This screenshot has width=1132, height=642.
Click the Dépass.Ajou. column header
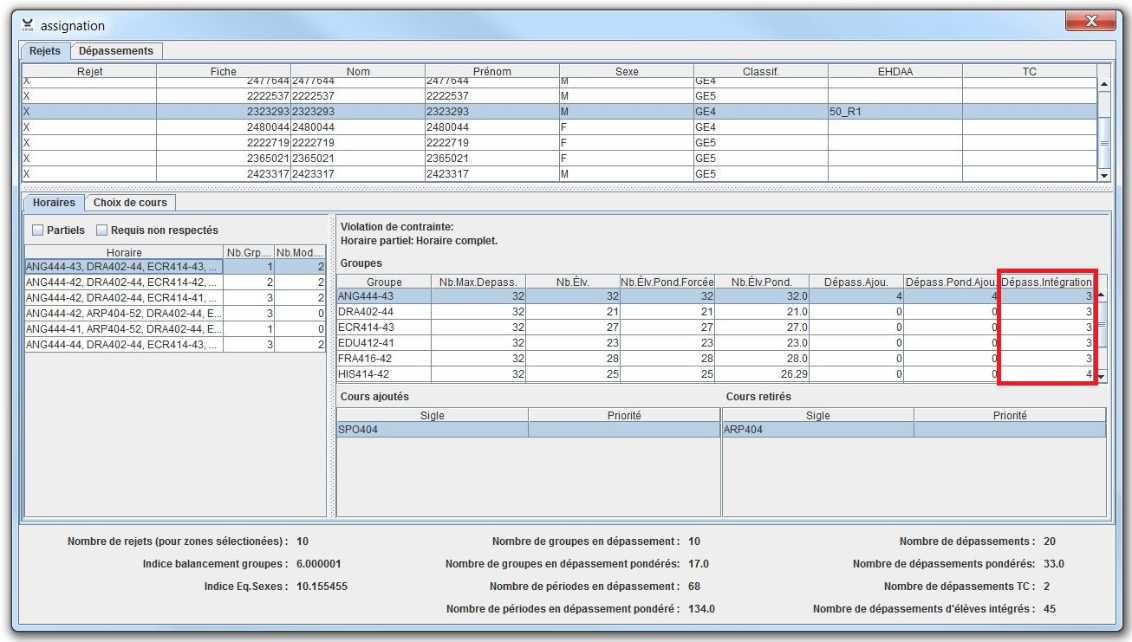(x=856, y=282)
